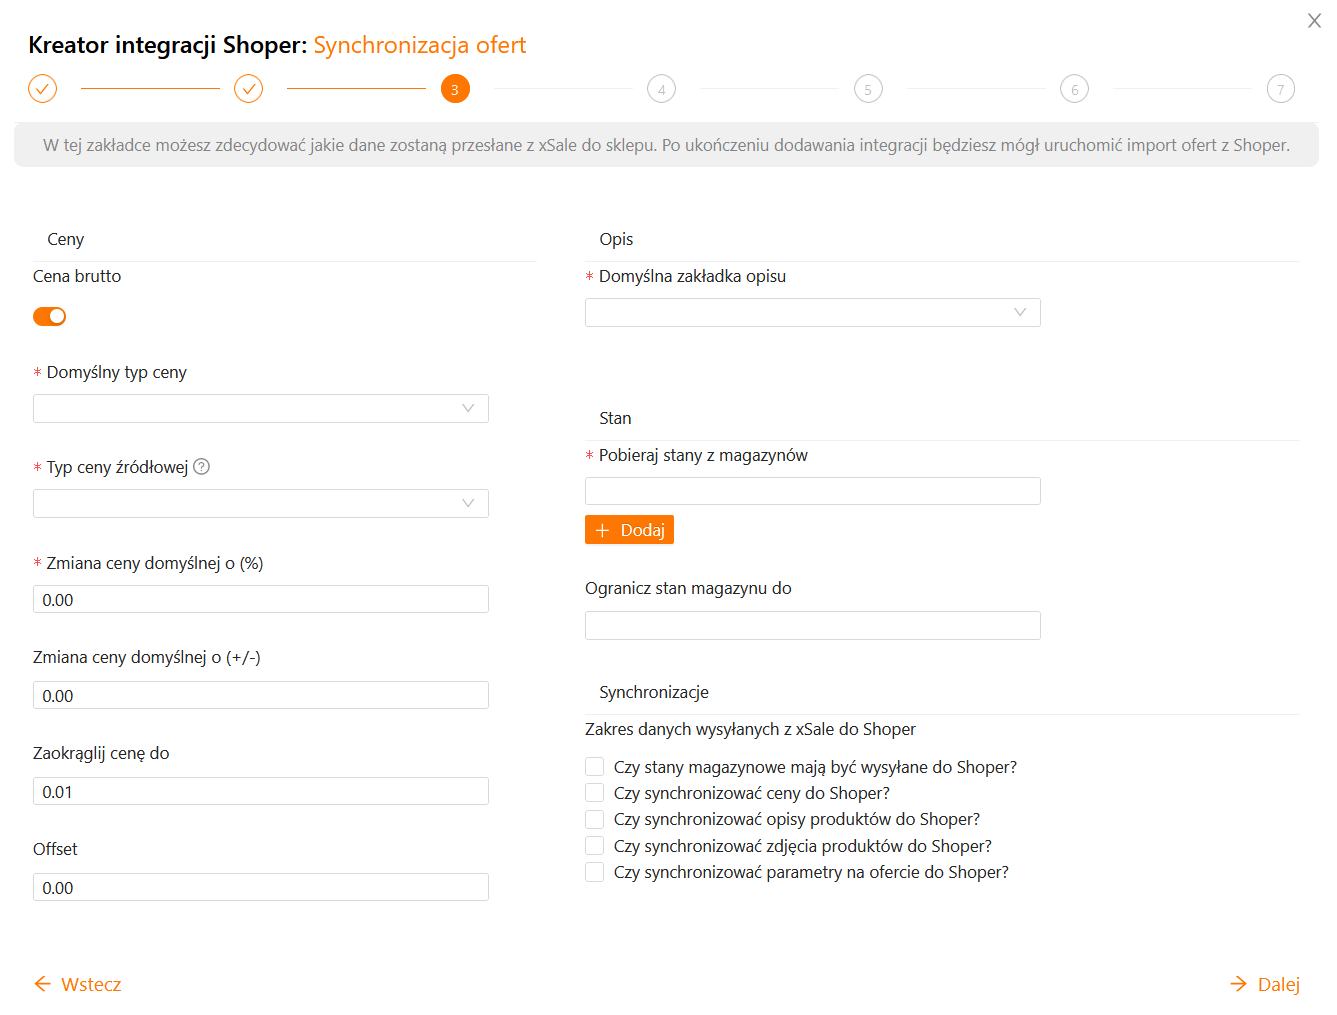This screenshot has height=1015, width=1337.
Task: Toggle the Cena brutto switch off
Action: pos(50,316)
